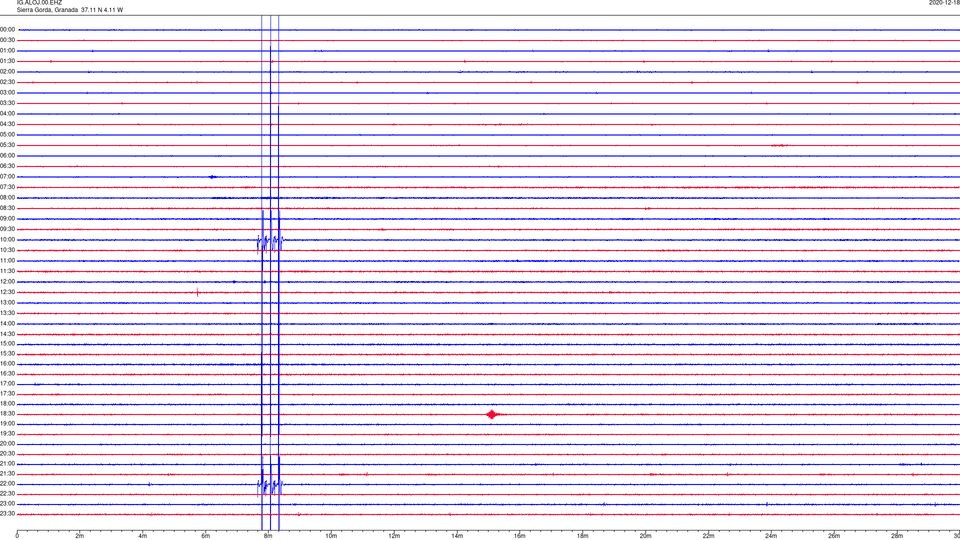Viewport: 960px width, 540px height.
Task: Select the 03:00 trace time label
Action: (x=7, y=92)
